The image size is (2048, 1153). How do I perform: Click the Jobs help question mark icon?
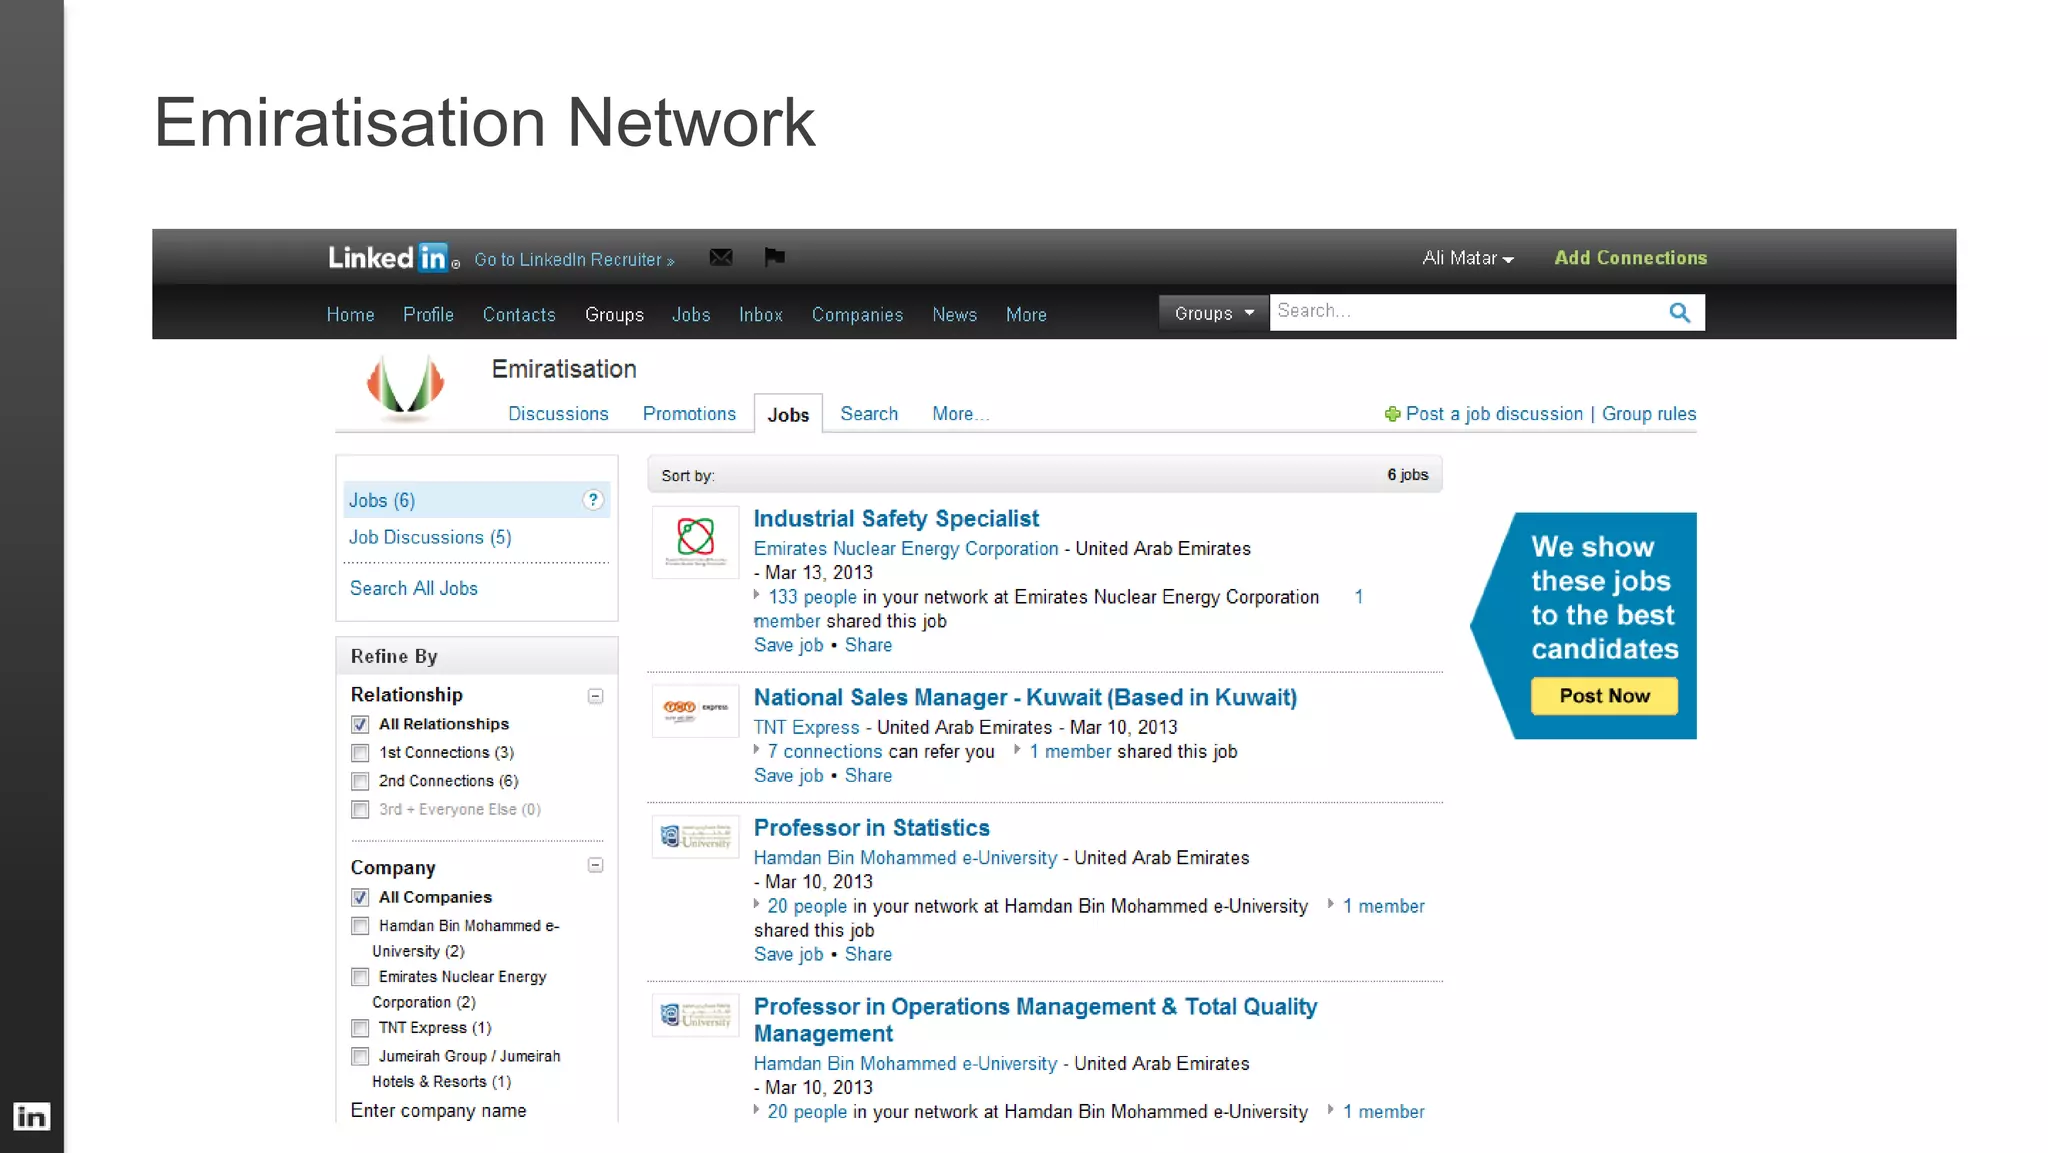tap(593, 500)
